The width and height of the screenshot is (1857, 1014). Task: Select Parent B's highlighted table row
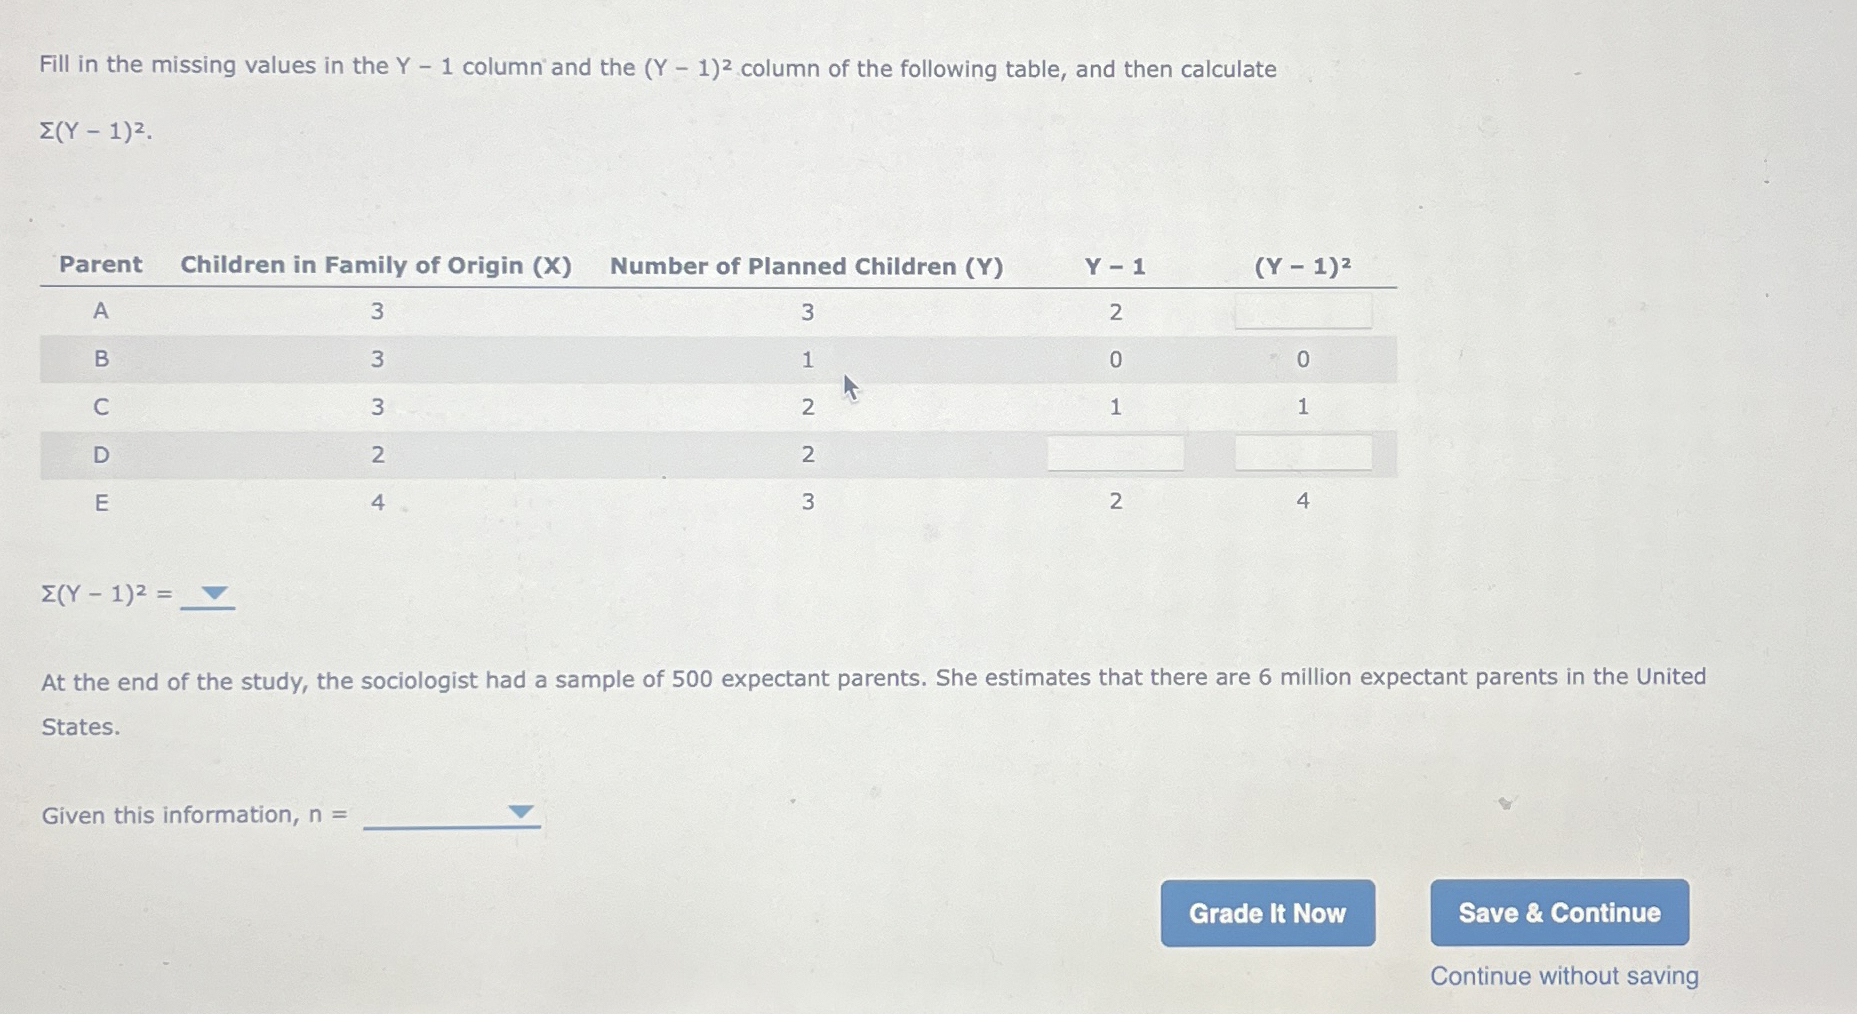tap(700, 359)
